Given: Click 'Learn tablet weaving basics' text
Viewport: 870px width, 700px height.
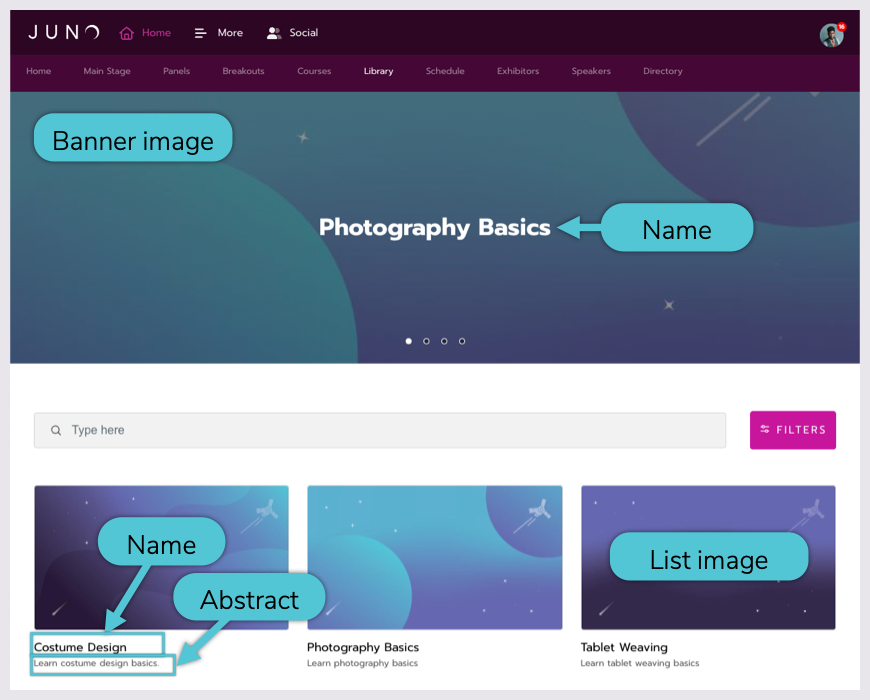Looking at the screenshot, I should tap(640, 663).
